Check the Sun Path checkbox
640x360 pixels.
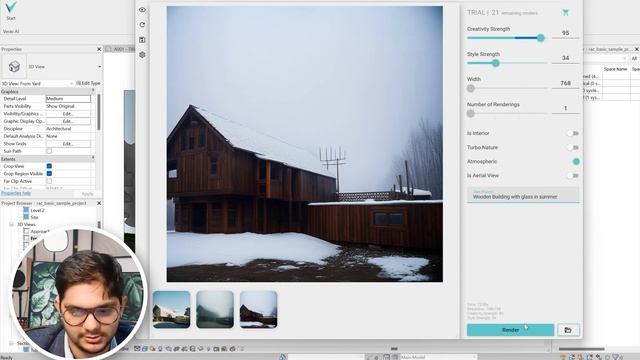click(x=49, y=151)
